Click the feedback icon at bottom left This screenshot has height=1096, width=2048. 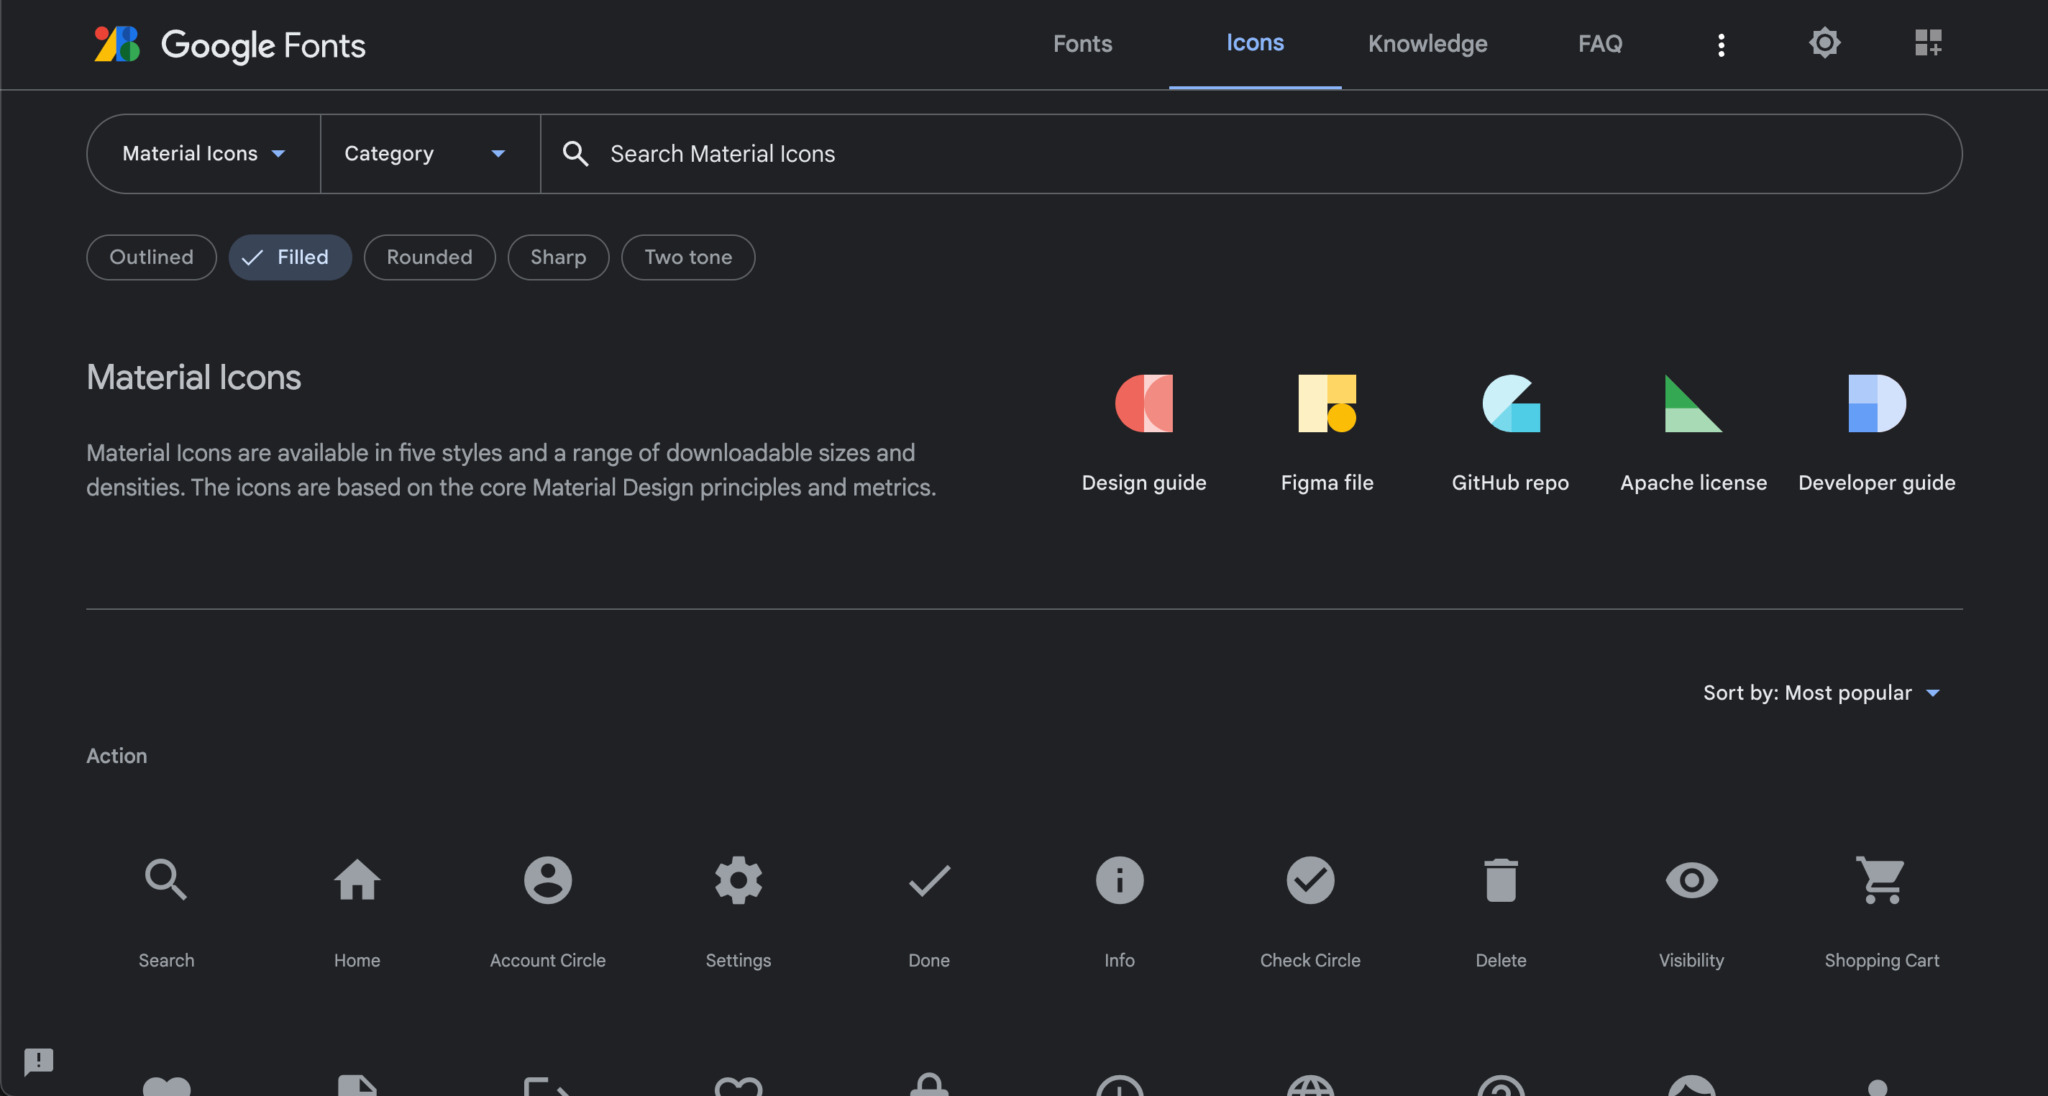(38, 1061)
